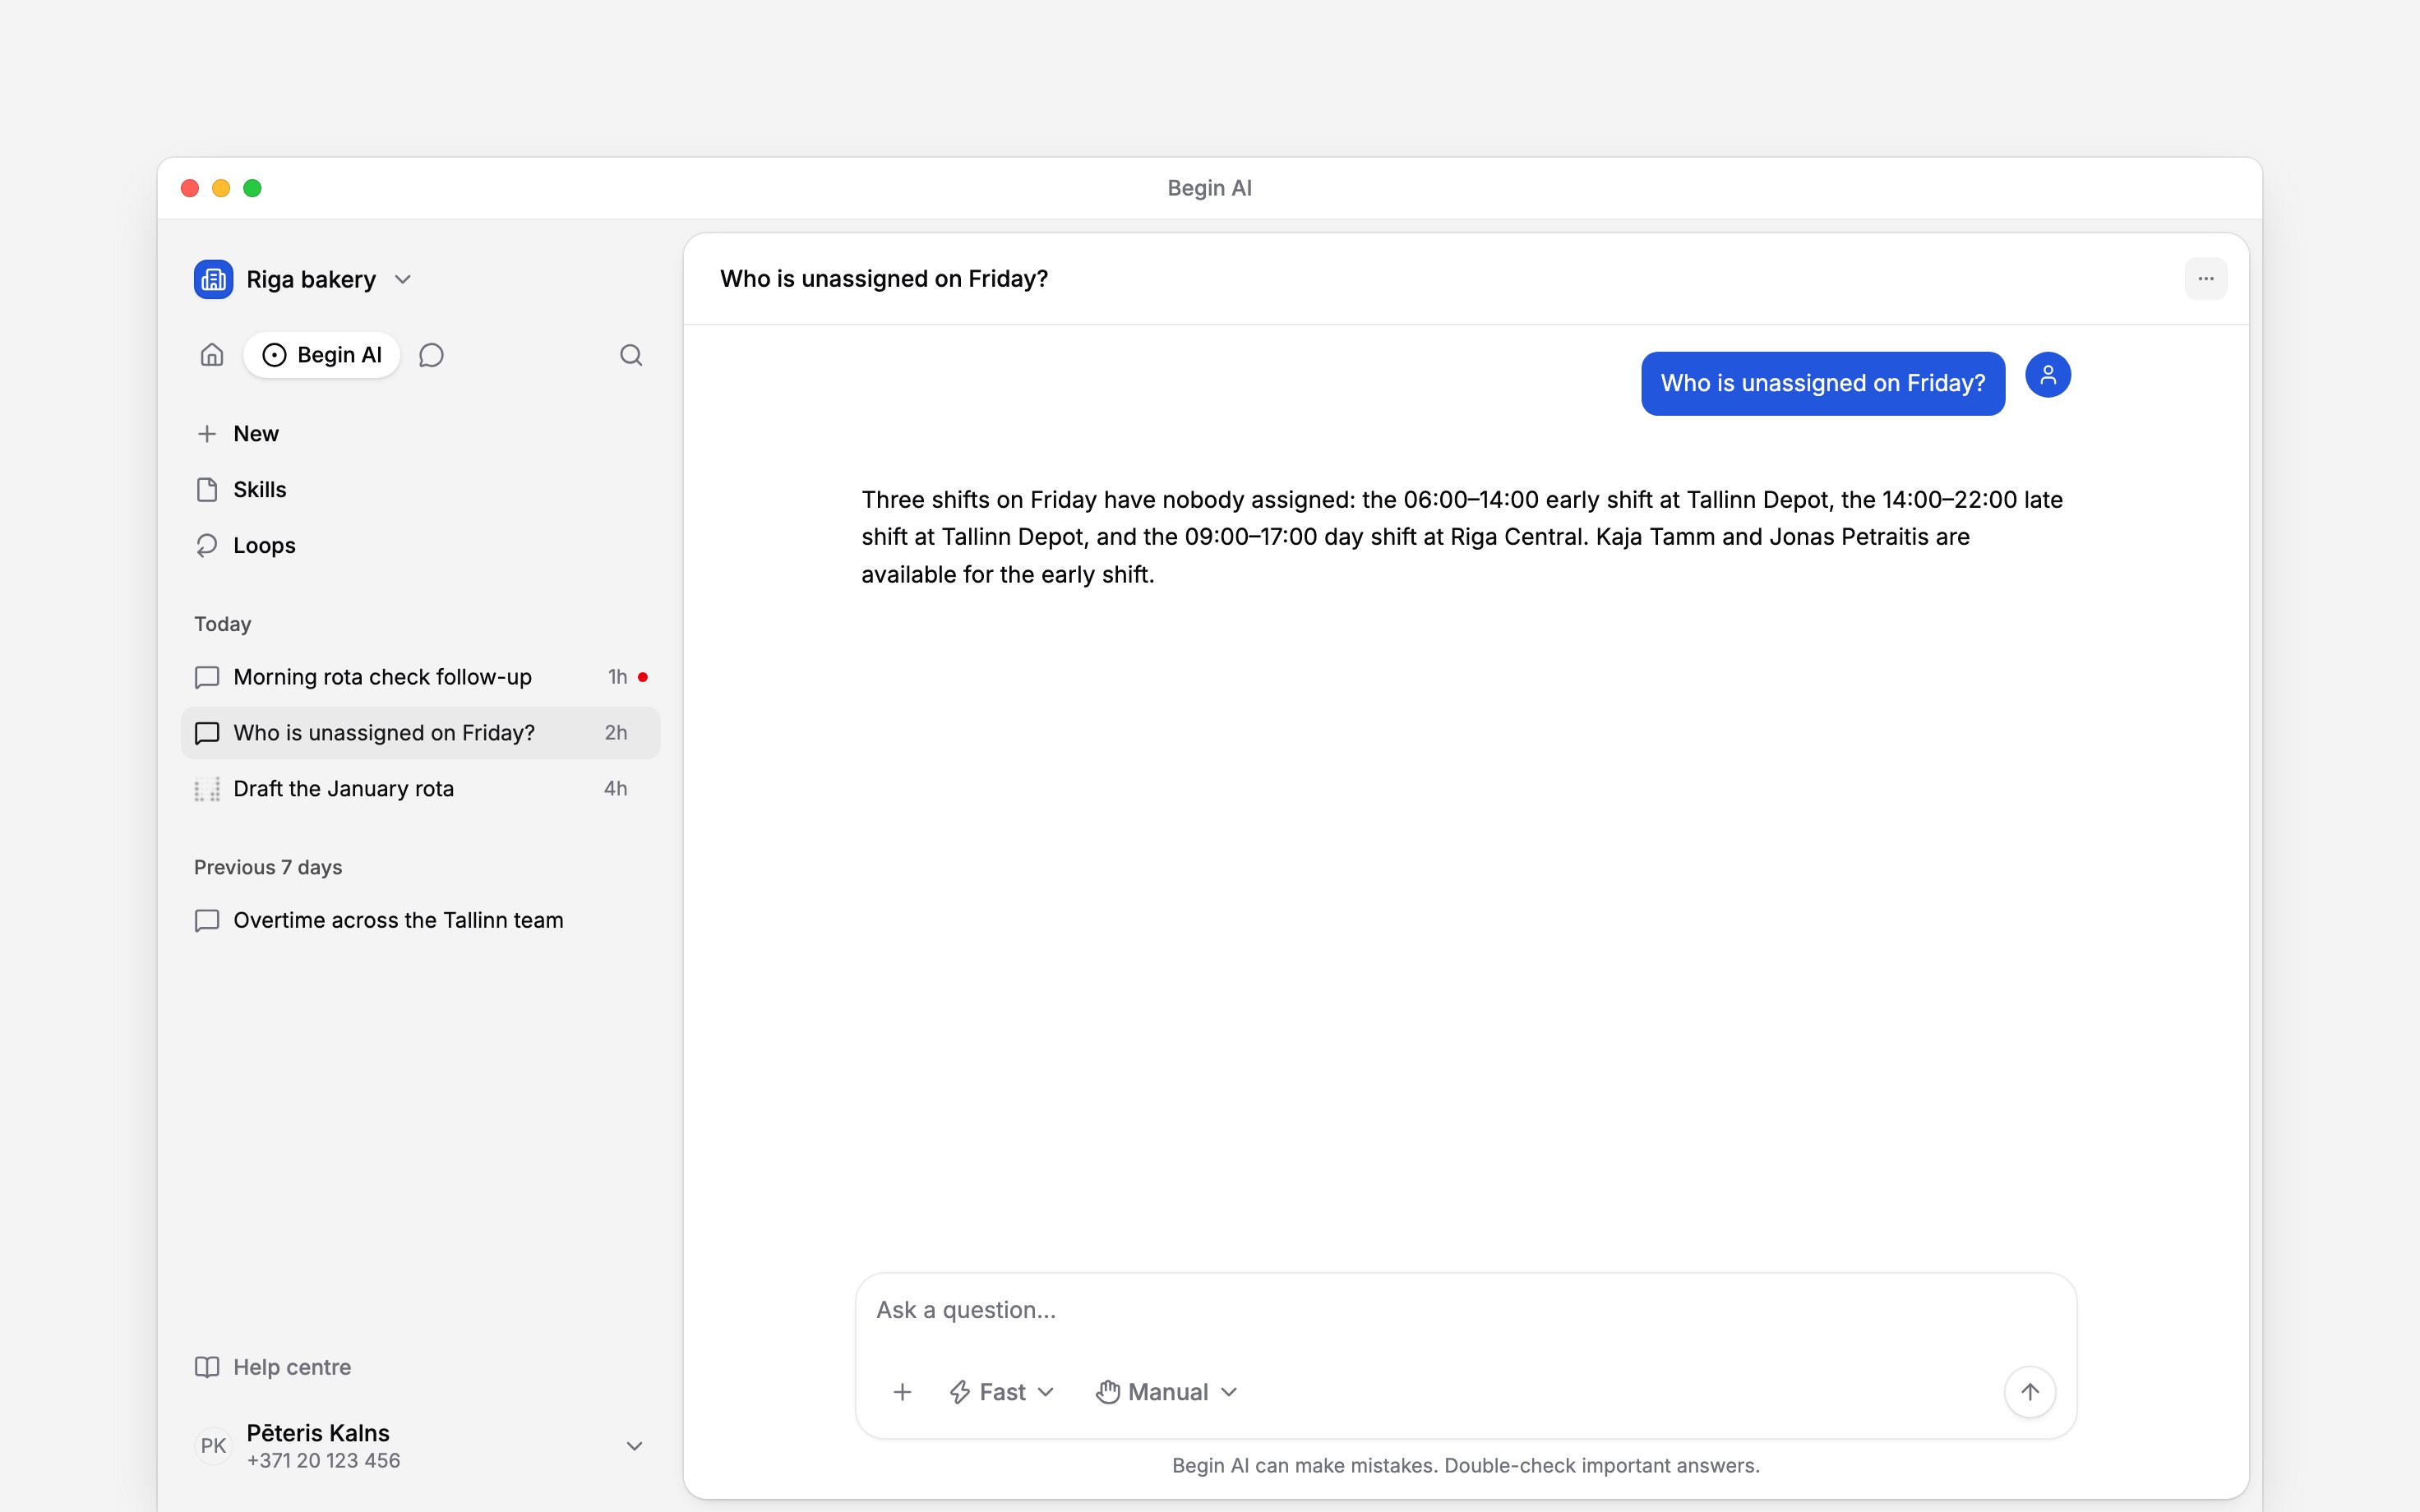Open Morning rota check follow-up chat
The height and width of the screenshot is (1512, 2420).
420,677
